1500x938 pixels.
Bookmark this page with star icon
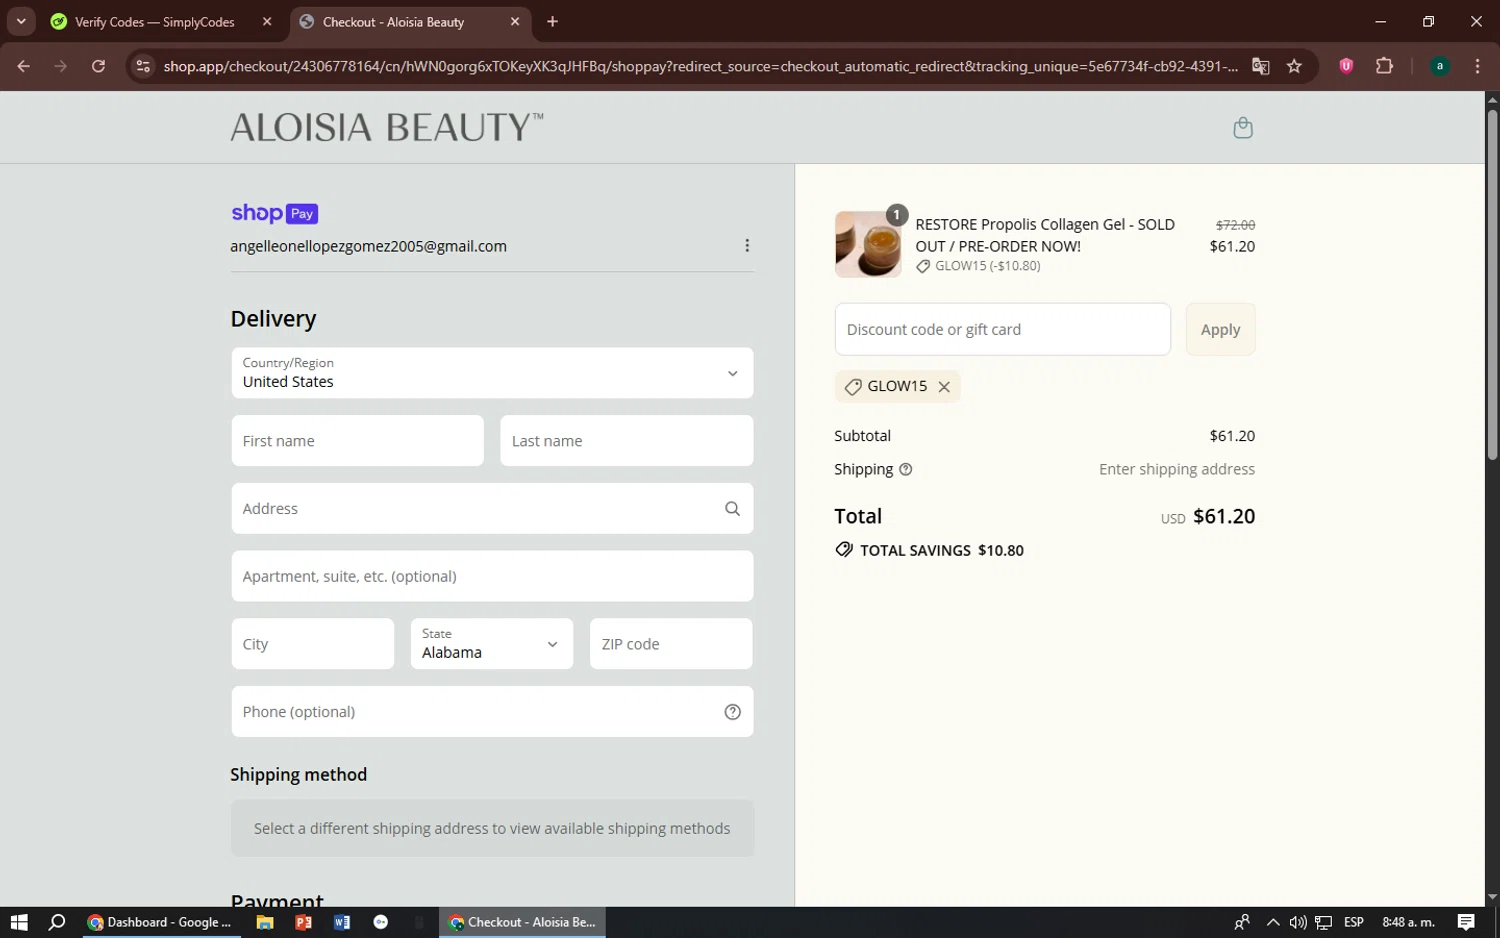click(x=1294, y=66)
